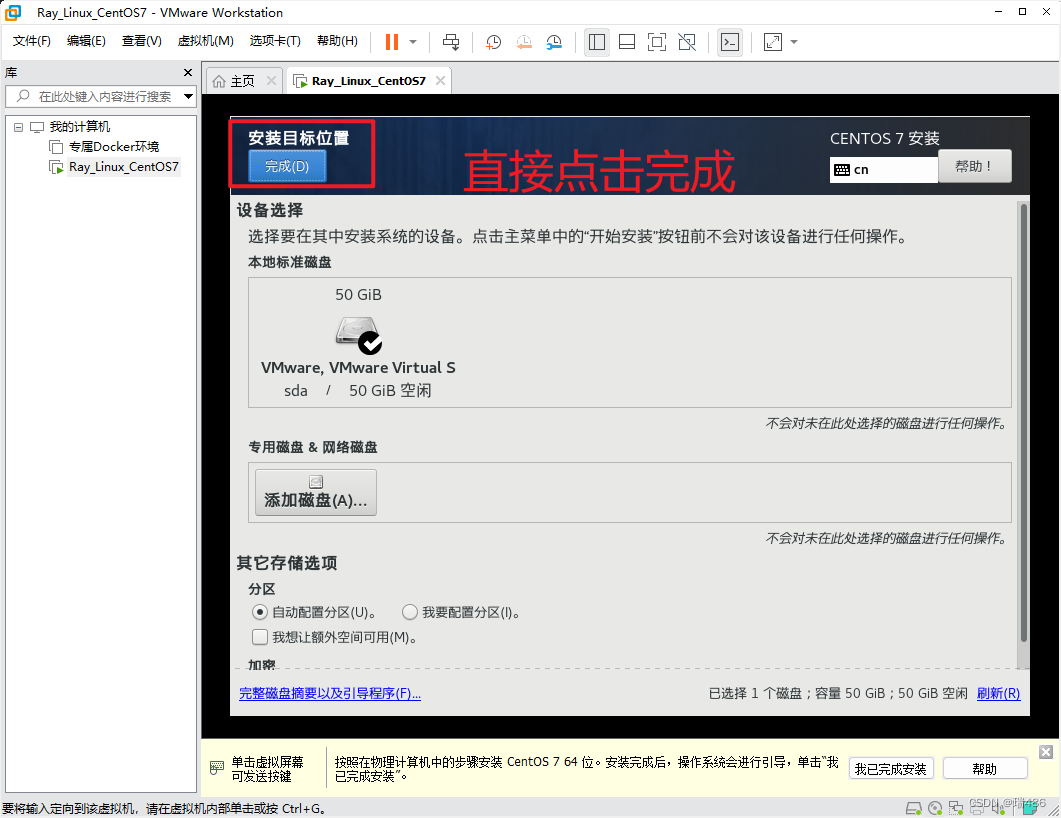The width and height of the screenshot is (1061, 818).
Task: Click the stretch guest display icon
Action: click(x=773, y=42)
